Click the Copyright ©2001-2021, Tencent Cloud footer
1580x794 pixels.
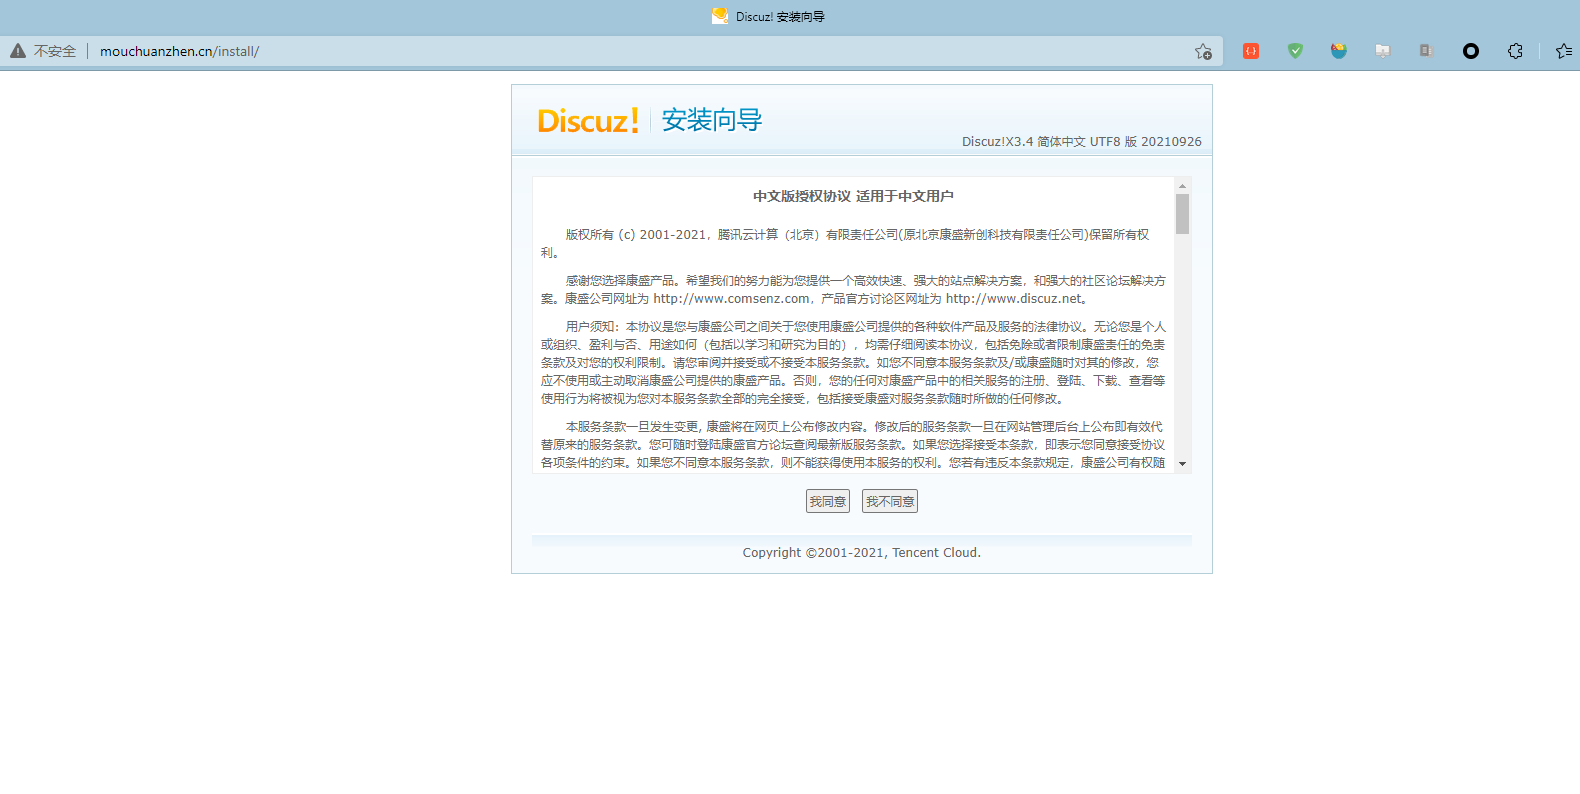tap(862, 553)
